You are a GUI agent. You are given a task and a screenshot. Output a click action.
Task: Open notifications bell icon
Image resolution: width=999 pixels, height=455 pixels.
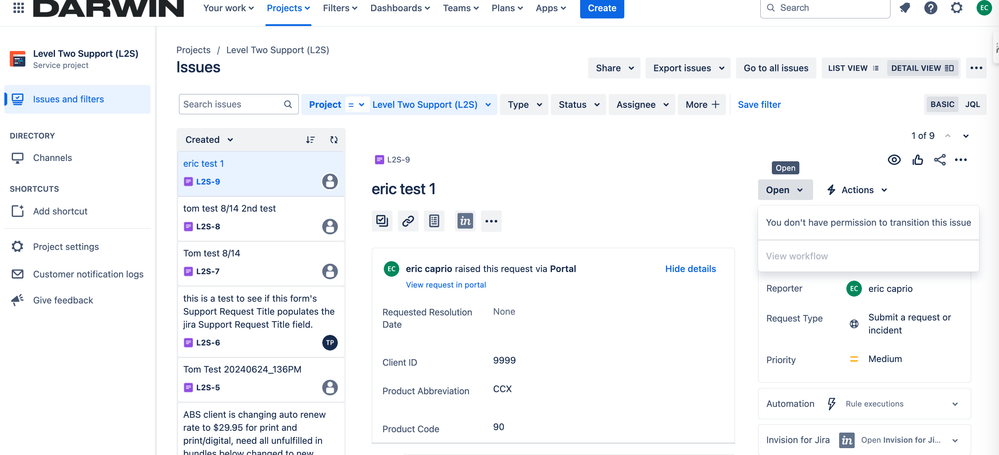(905, 8)
